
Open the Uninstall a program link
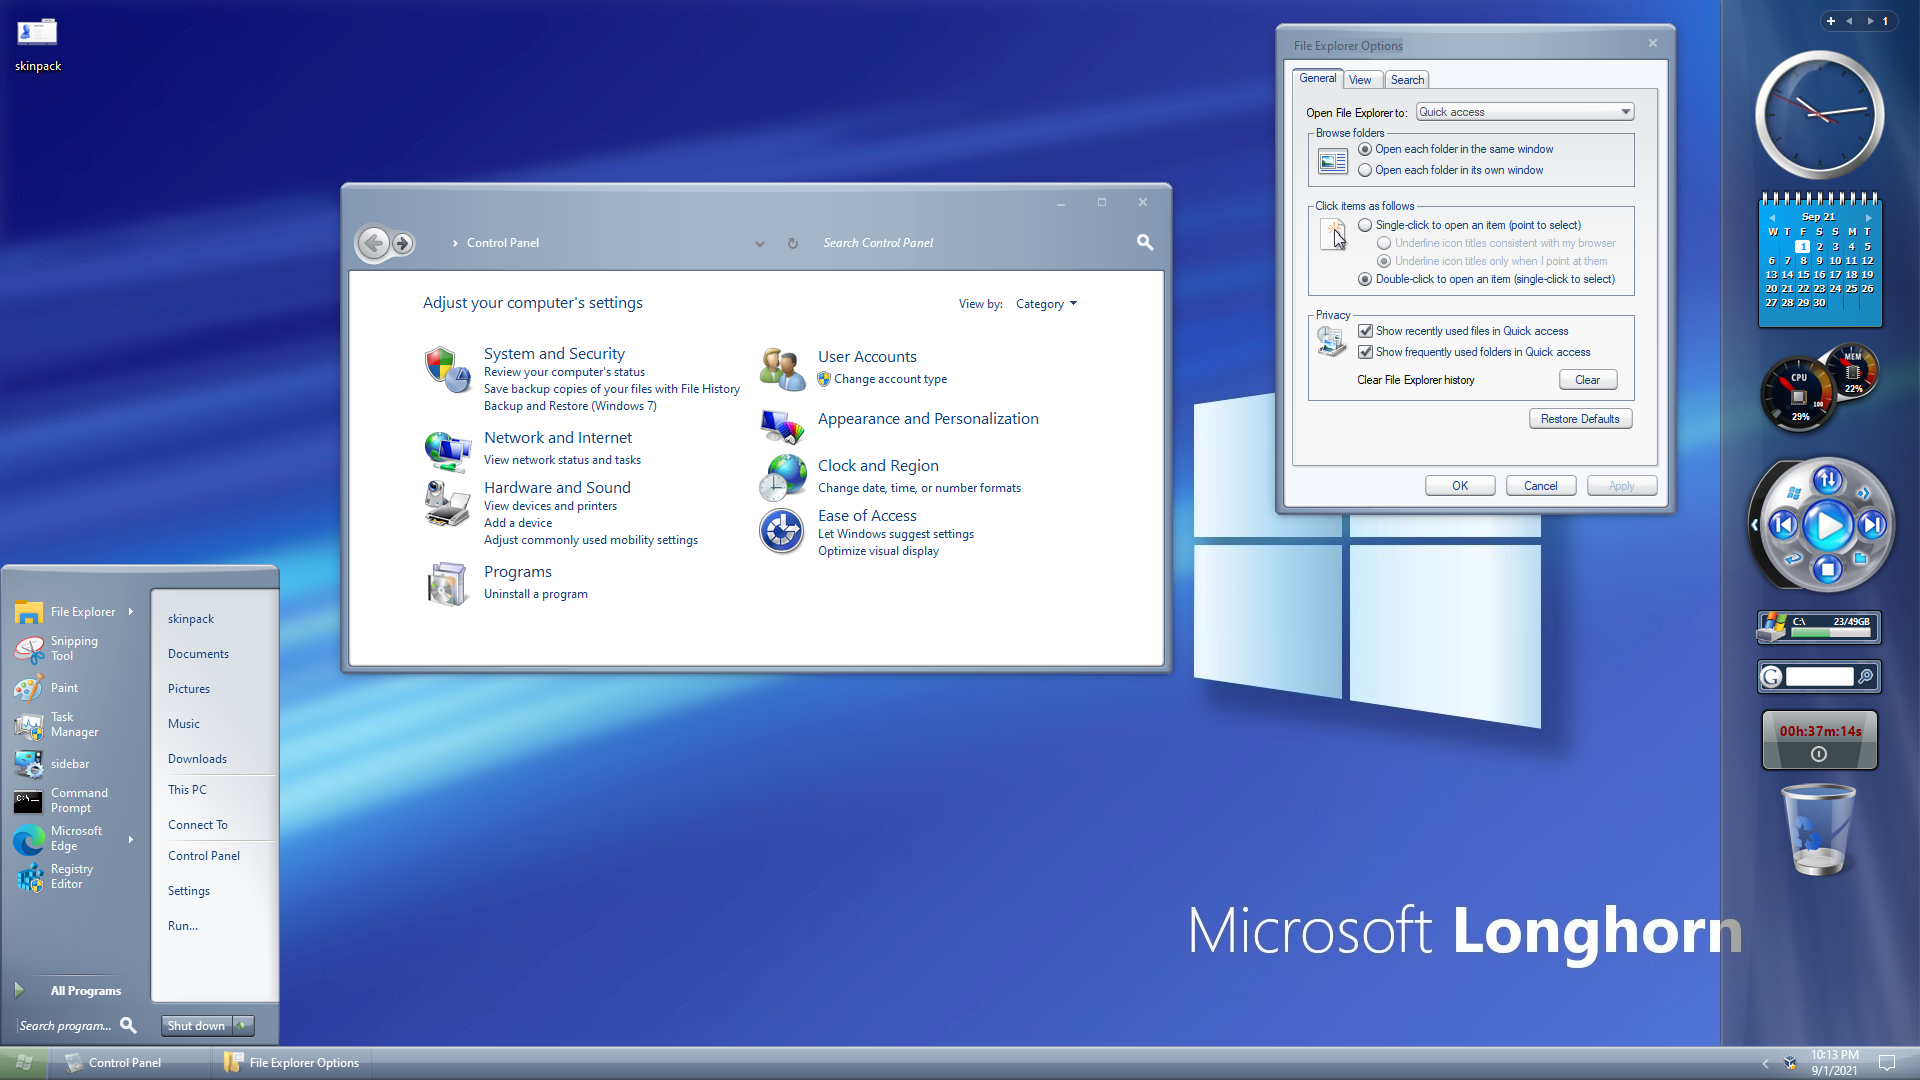[535, 594]
